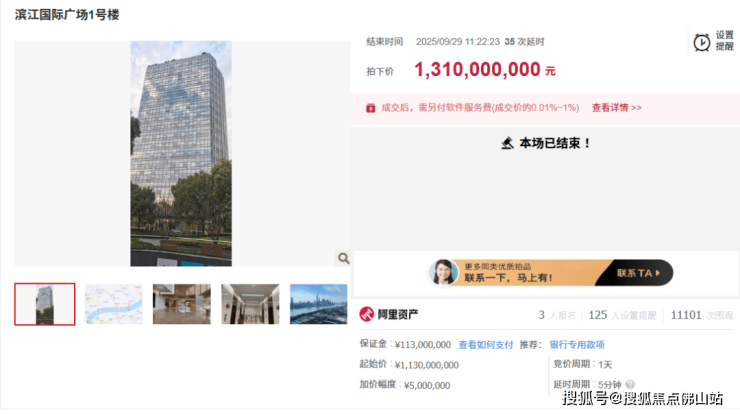Click the customer service avatar in banner
Image resolution: width=740 pixels, height=414 pixels.
[443, 273]
